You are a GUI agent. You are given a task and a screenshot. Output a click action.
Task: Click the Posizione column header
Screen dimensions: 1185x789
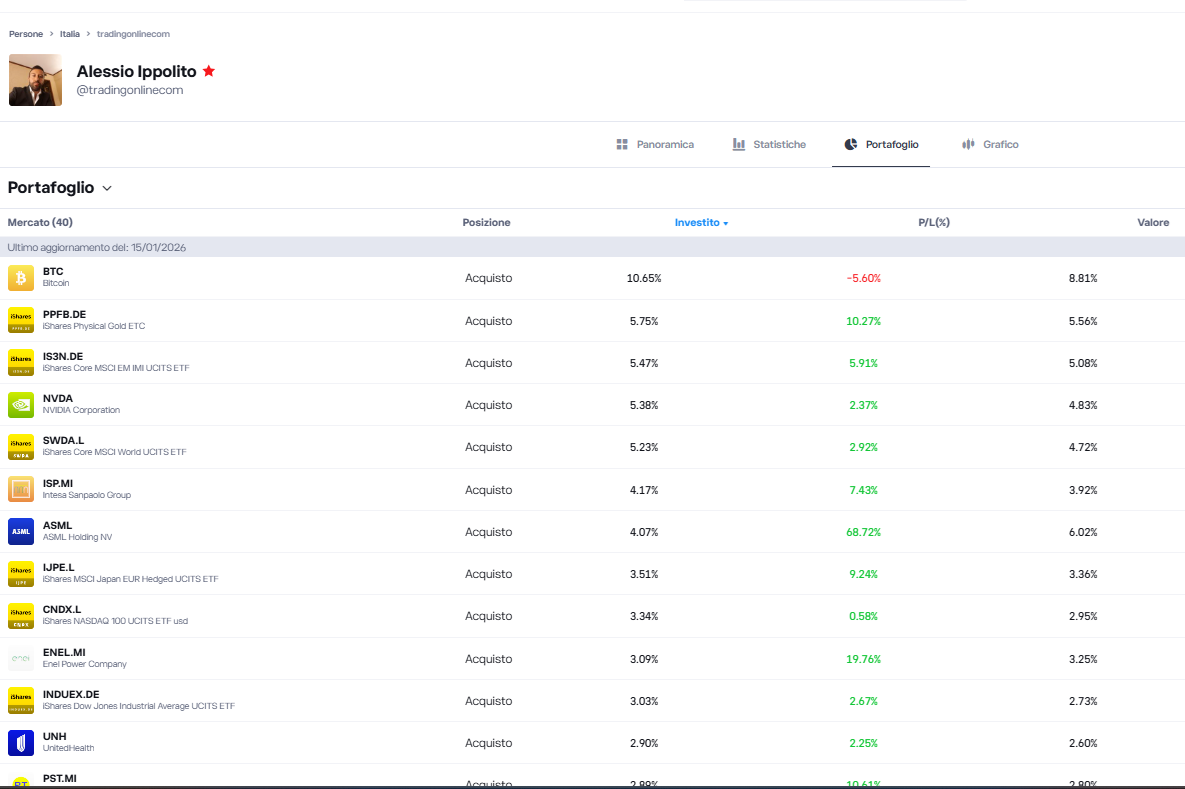coord(486,222)
